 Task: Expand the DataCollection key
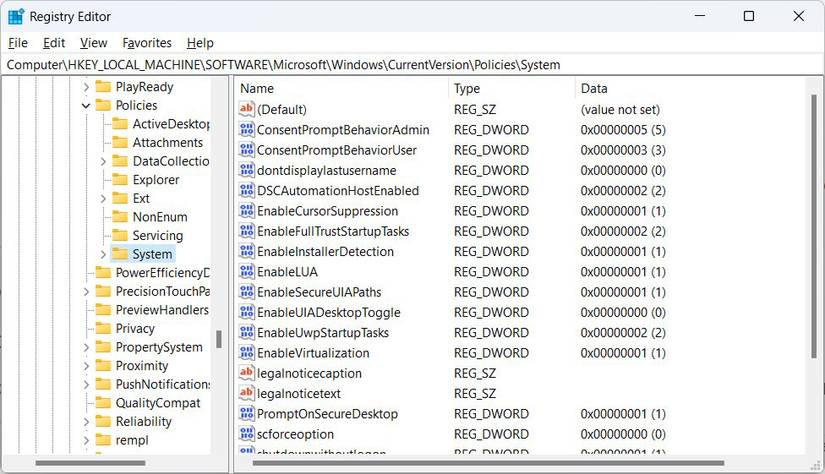103,162
